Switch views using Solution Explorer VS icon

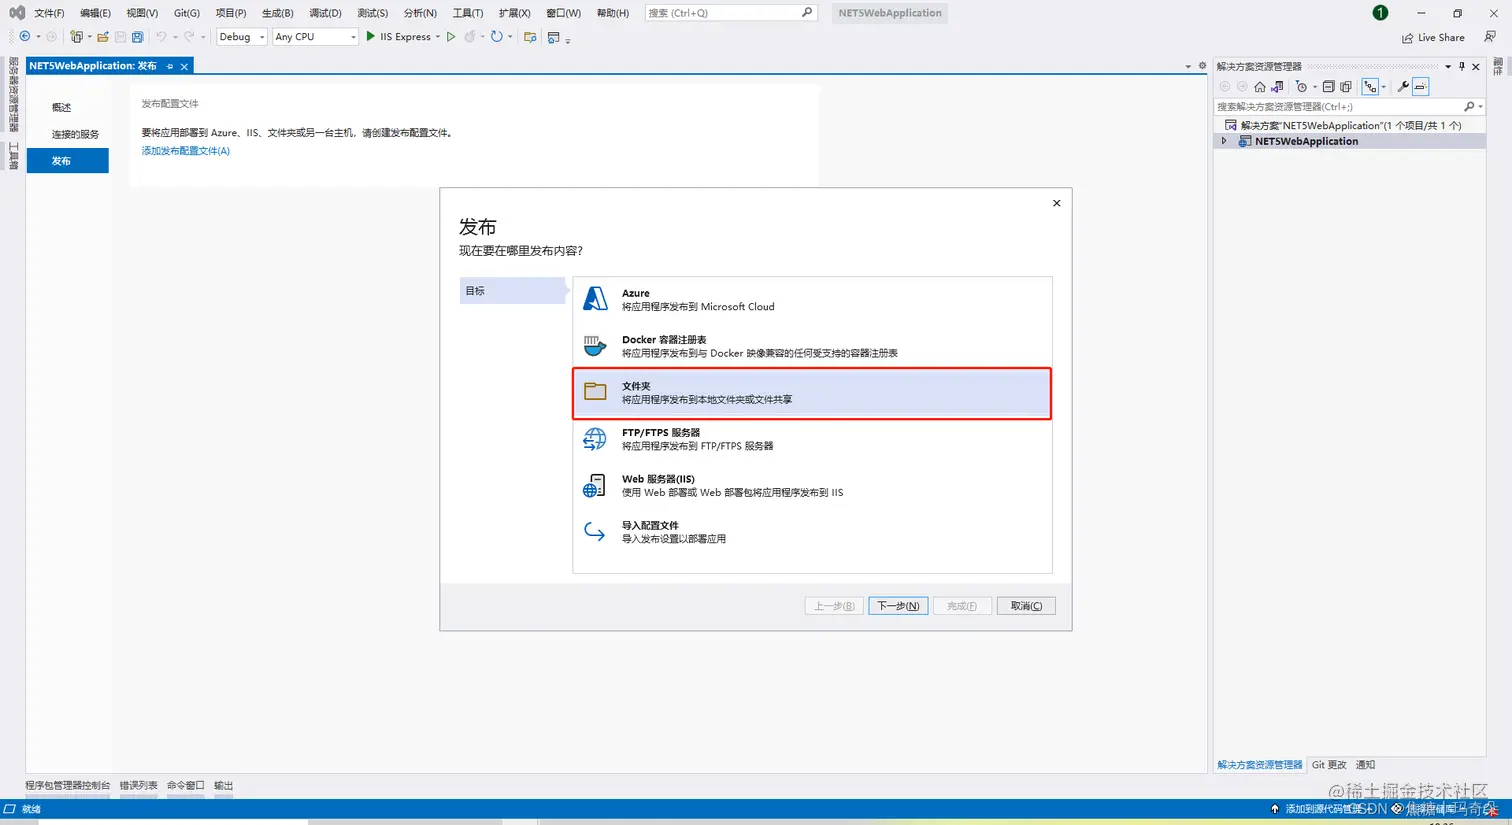click(1277, 87)
